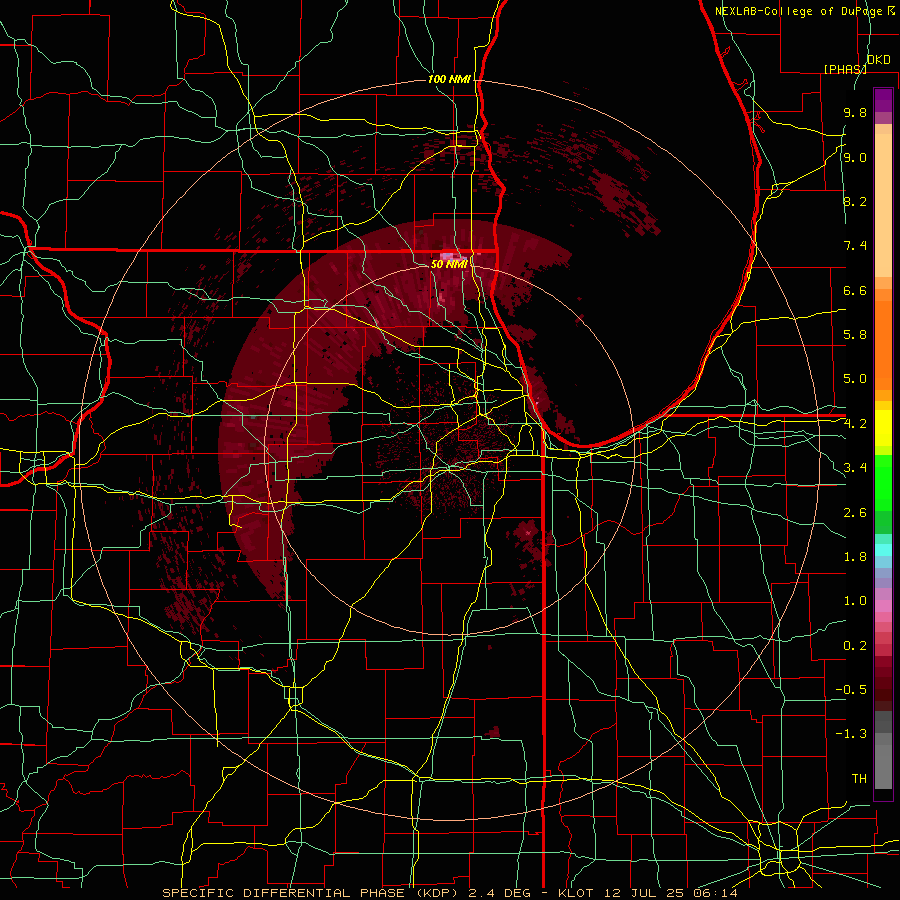Pick the orange segment of the color bar
The image size is (900, 900).
(x=883, y=344)
